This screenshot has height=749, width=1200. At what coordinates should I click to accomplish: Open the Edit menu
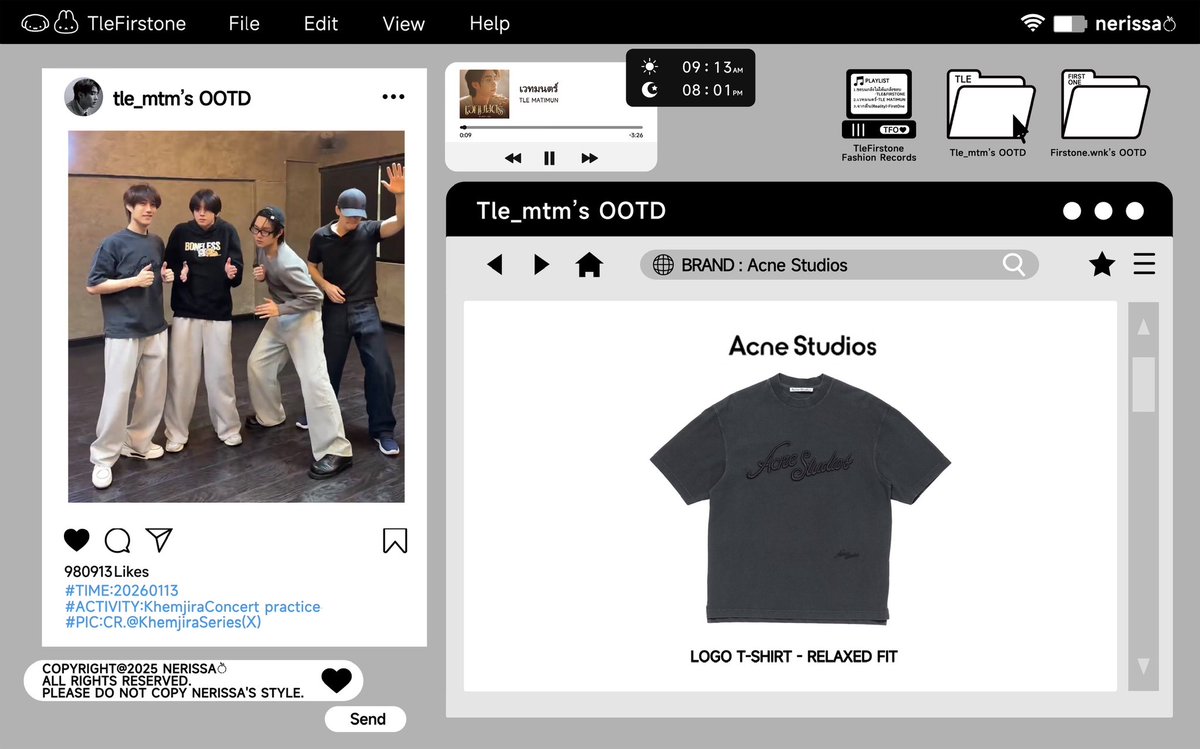[x=321, y=23]
